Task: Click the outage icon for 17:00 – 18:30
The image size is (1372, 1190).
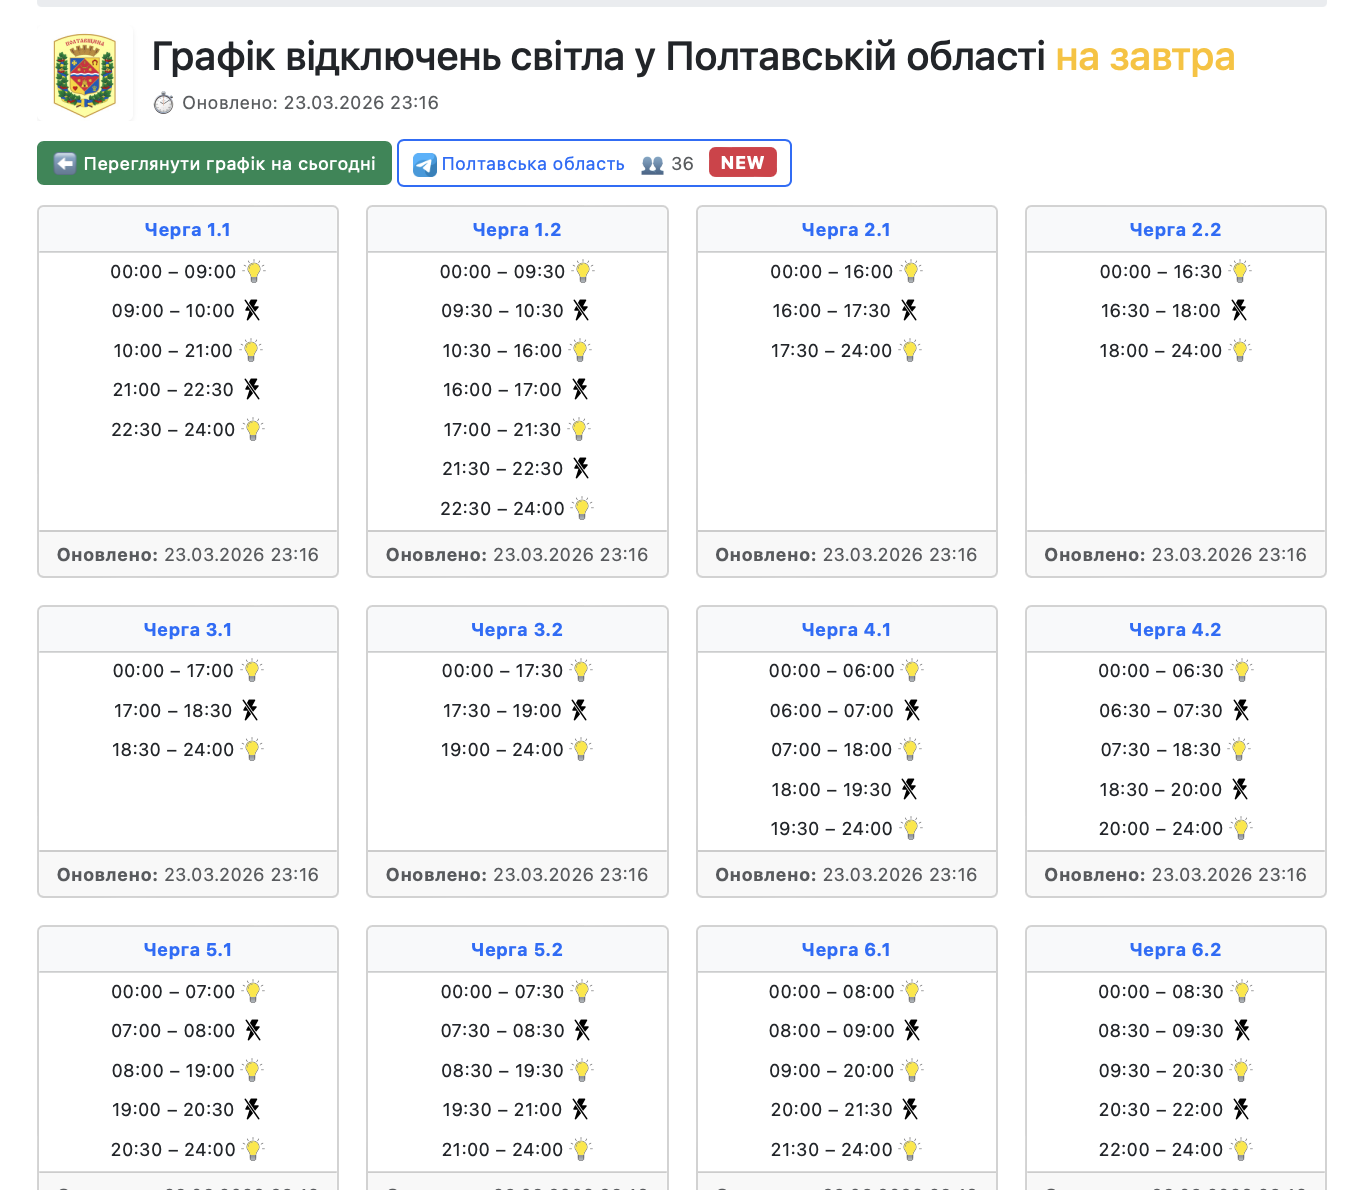Action: (250, 710)
